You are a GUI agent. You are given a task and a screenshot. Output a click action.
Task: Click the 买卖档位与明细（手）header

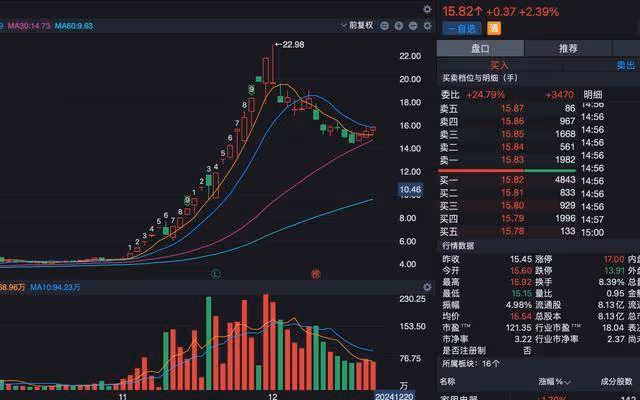click(x=480, y=78)
